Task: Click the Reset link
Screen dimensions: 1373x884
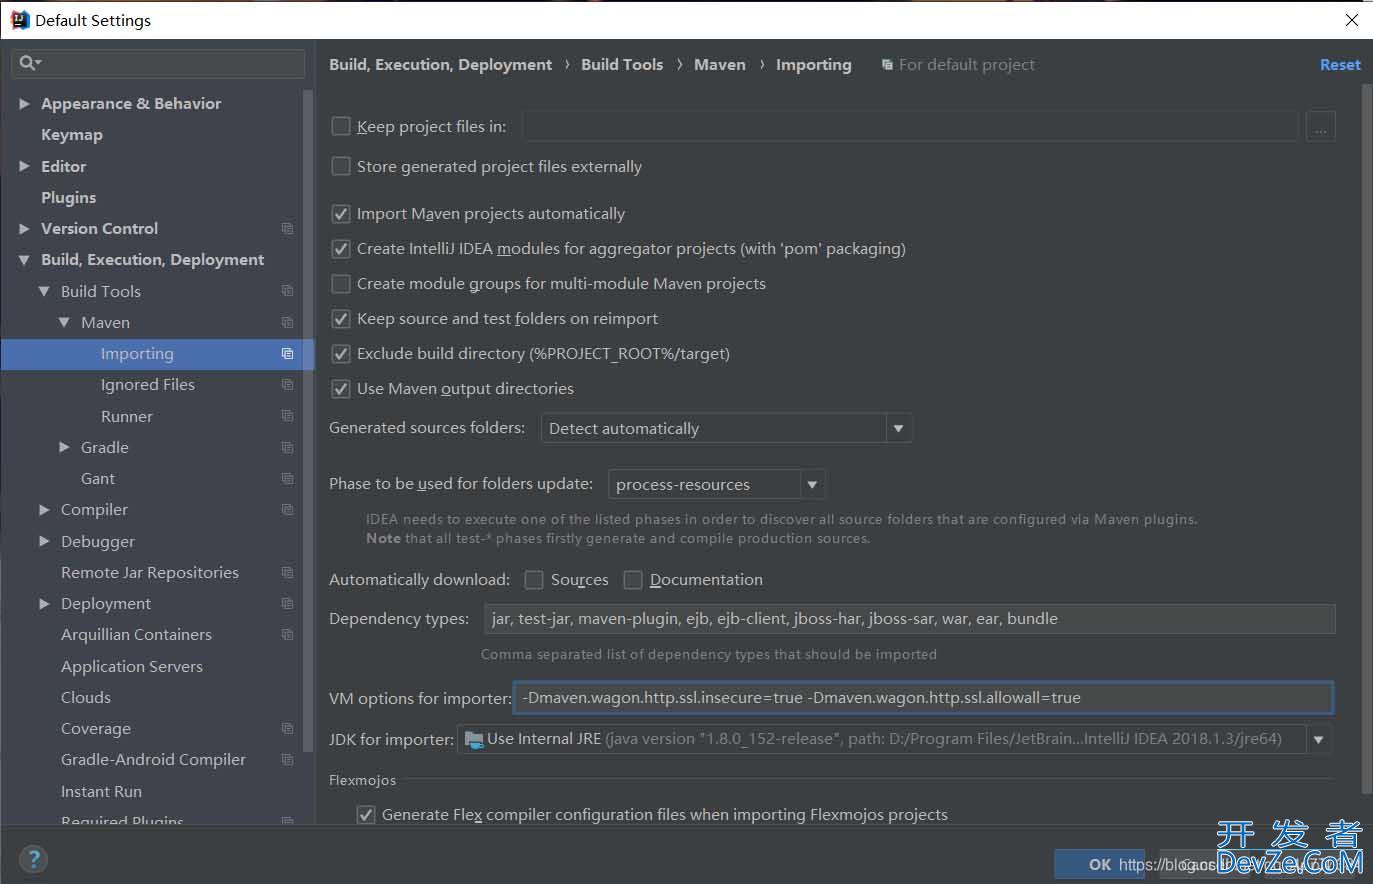Action: [1340, 65]
